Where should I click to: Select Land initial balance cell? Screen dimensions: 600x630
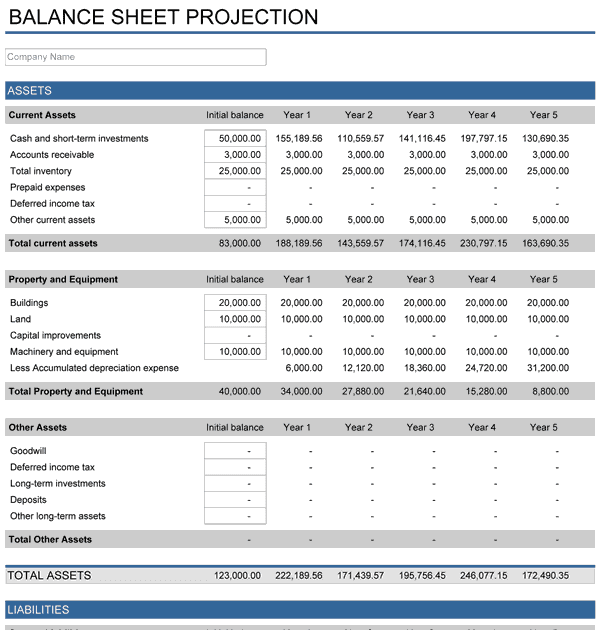(235, 319)
